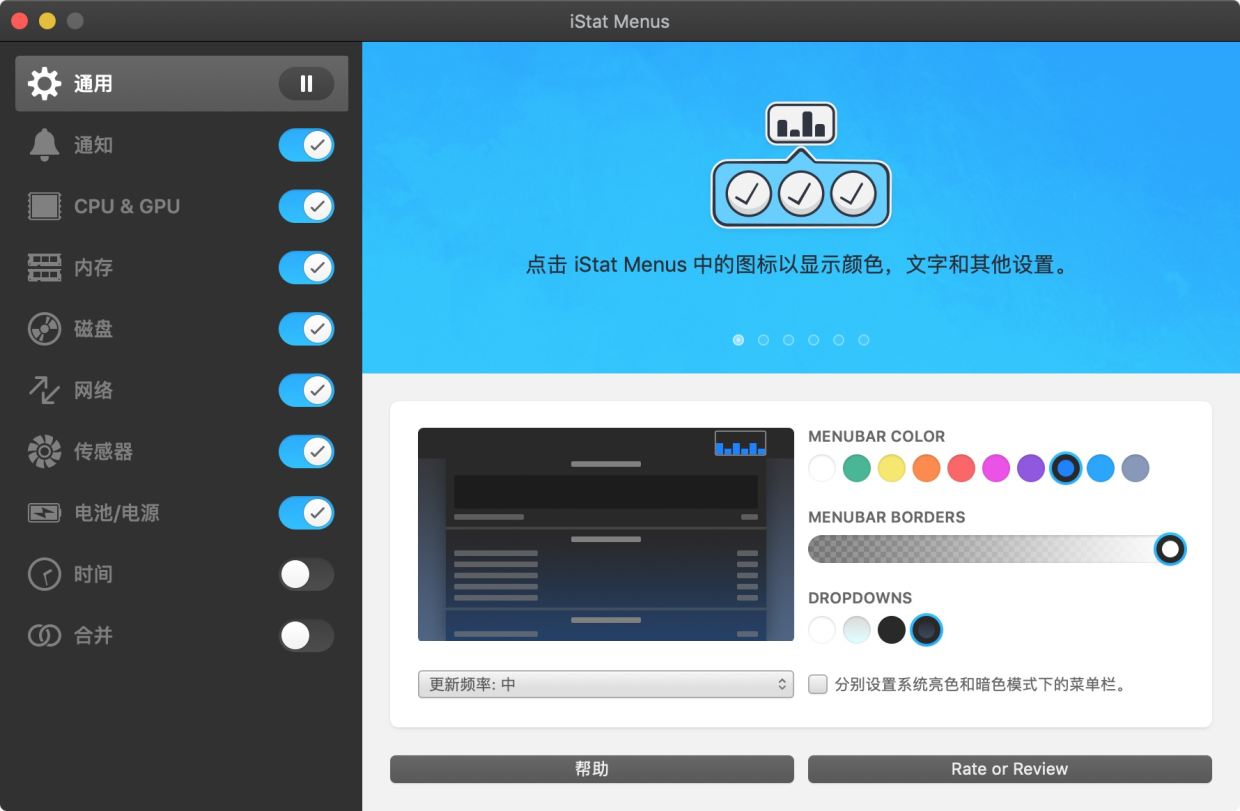Image resolution: width=1240 pixels, height=811 pixels.
Task: Toggle off the 通知 switch
Action: tap(306, 145)
